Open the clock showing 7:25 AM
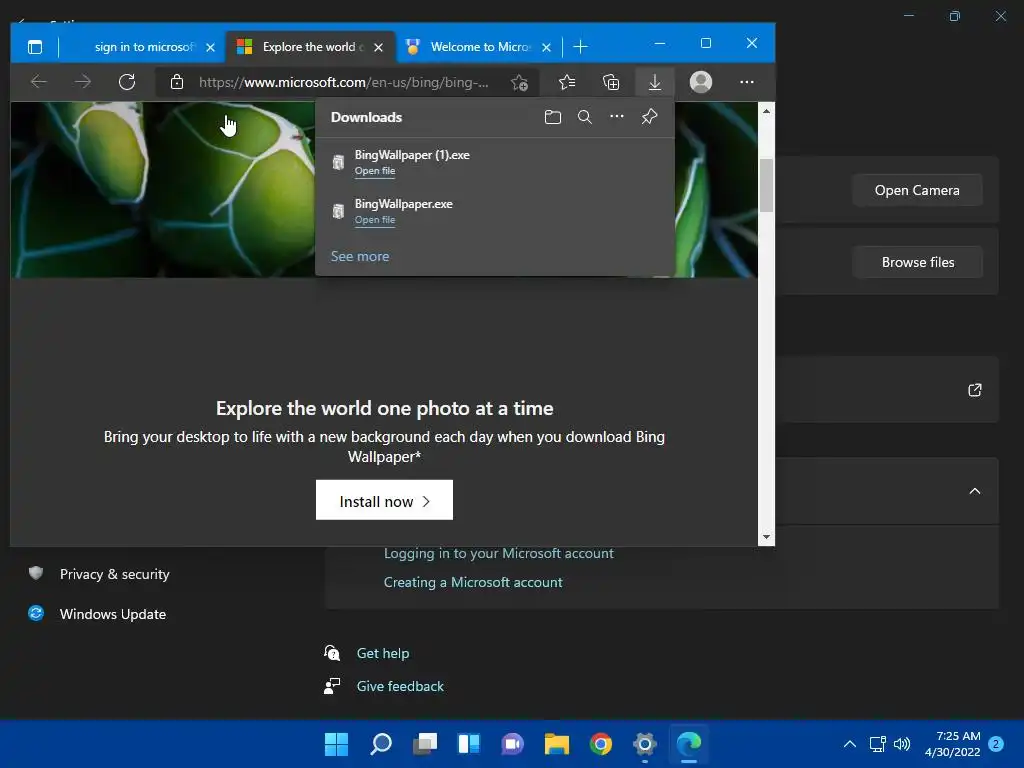Viewport: 1024px width, 768px height. 953,744
